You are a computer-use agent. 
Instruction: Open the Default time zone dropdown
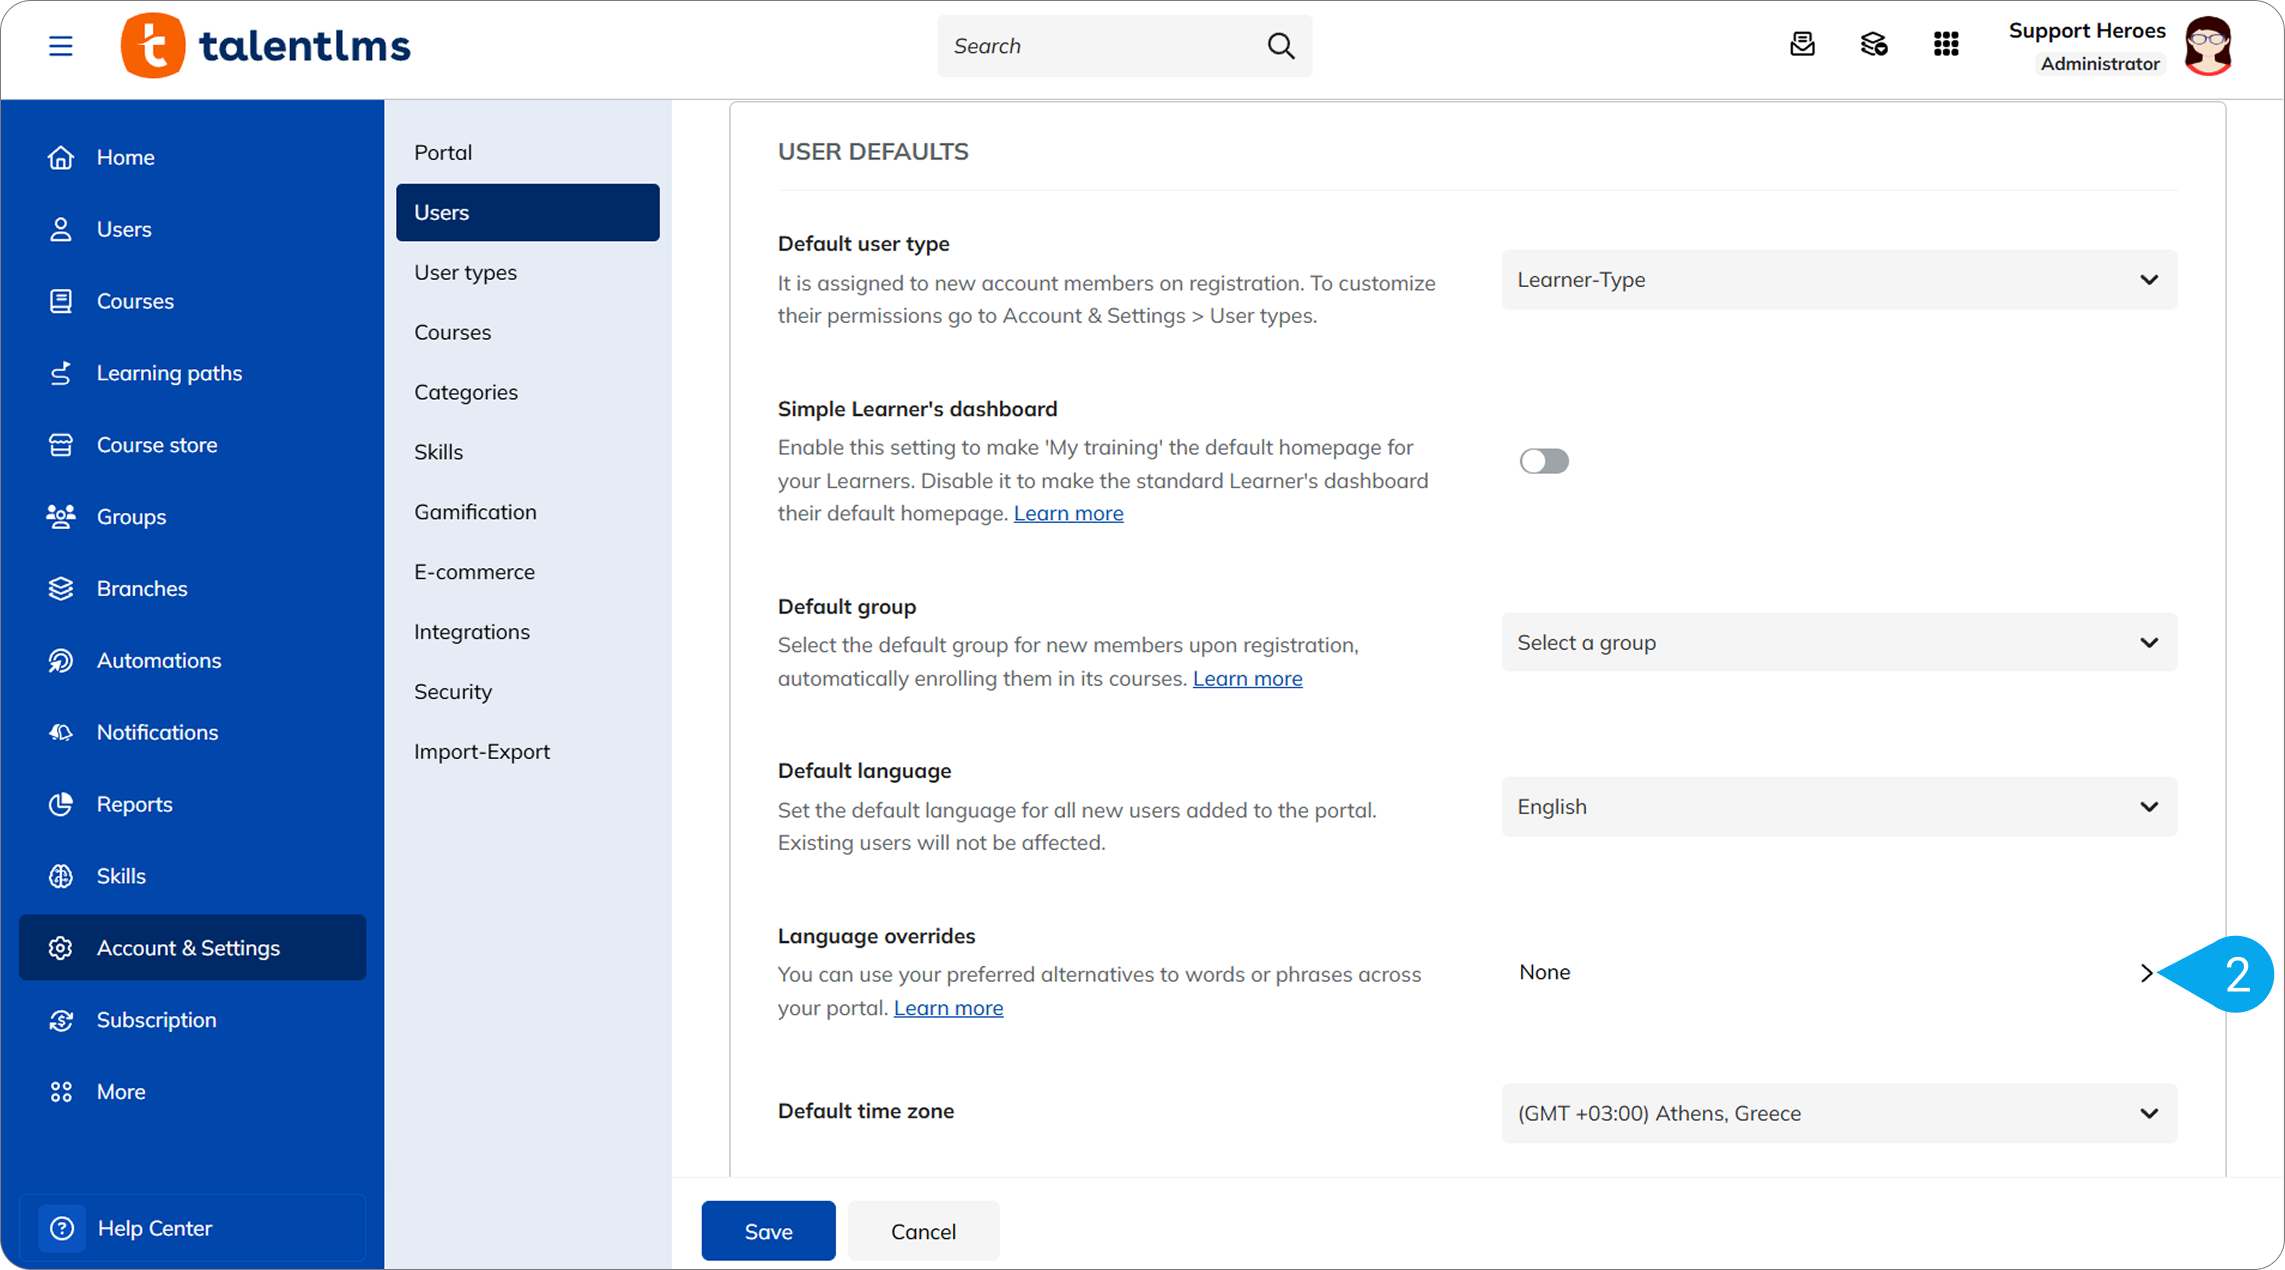(x=1839, y=1113)
